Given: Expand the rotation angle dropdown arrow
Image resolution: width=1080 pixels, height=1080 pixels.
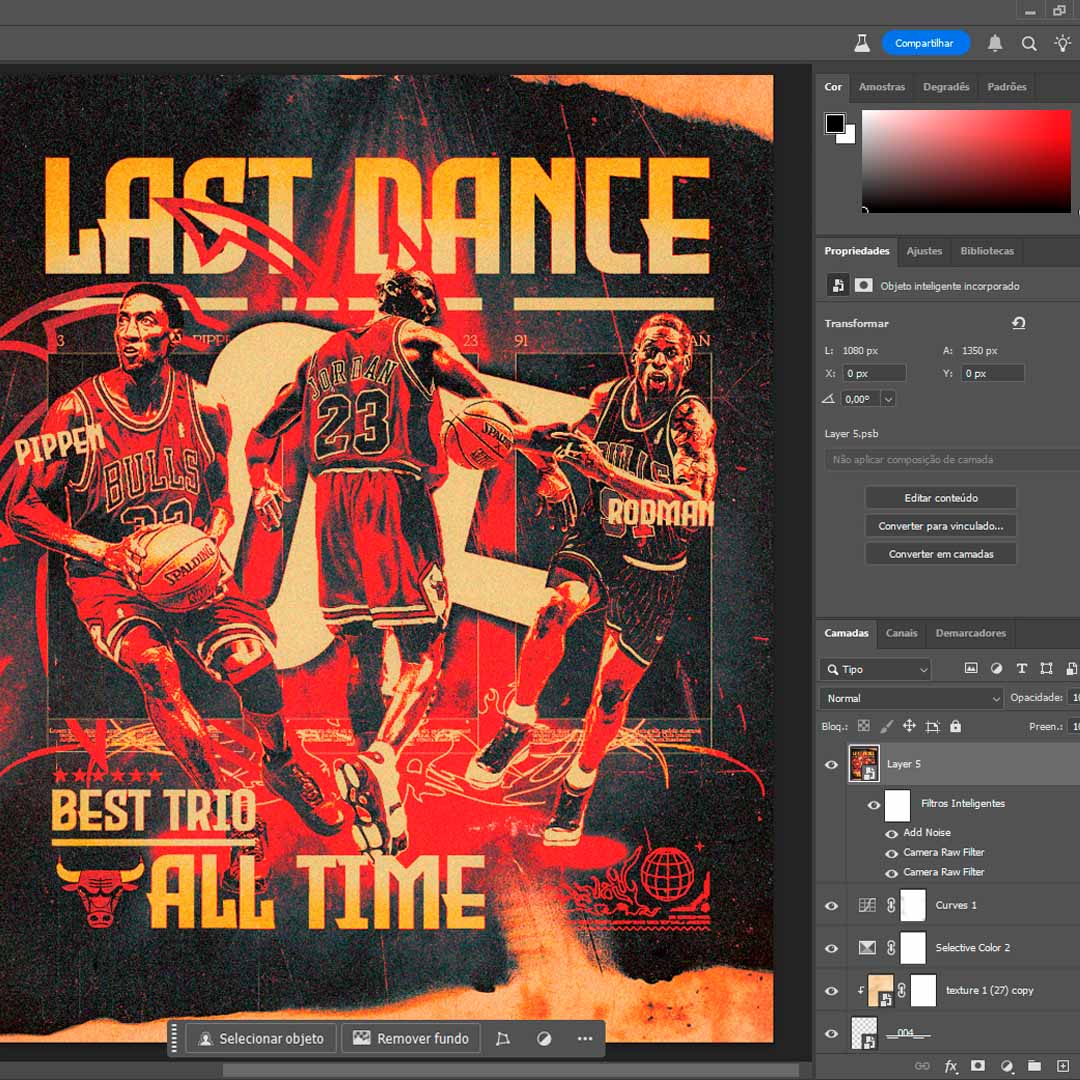Looking at the screenshot, I should coord(888,399).
